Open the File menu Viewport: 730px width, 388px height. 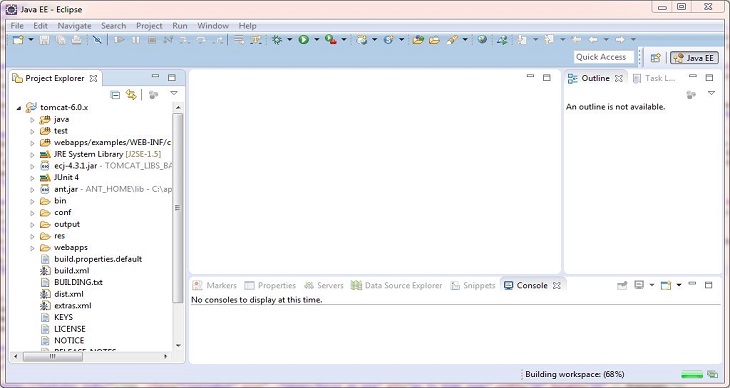coord(17,26)
